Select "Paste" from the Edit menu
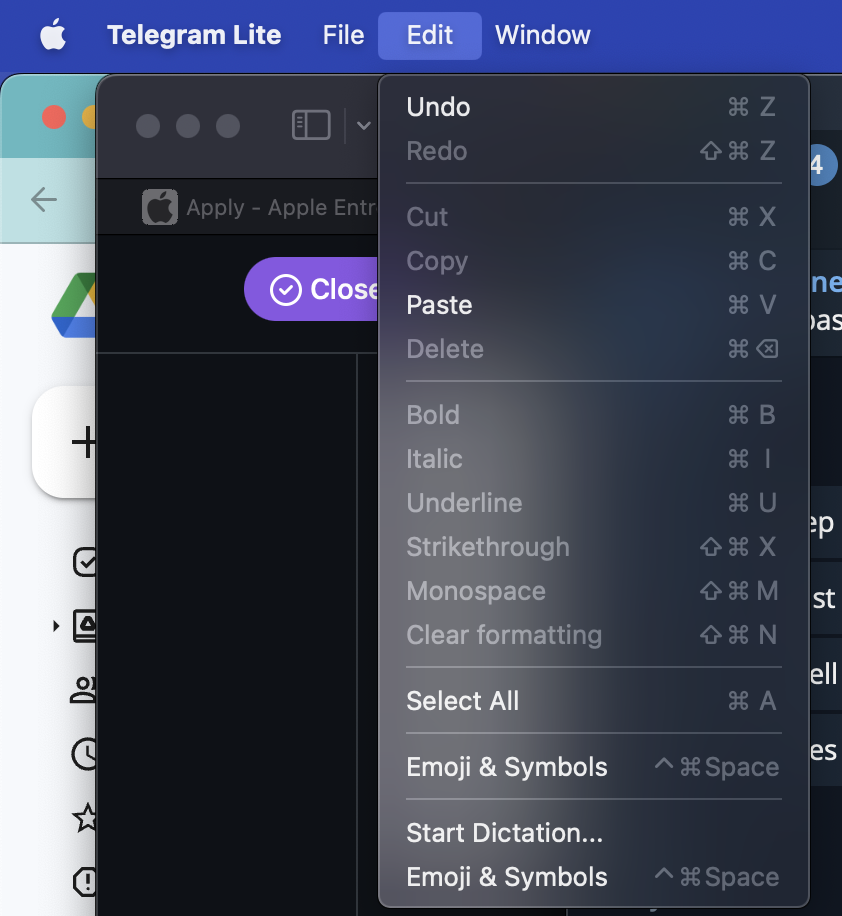842x916 pixels. point(439,305)
